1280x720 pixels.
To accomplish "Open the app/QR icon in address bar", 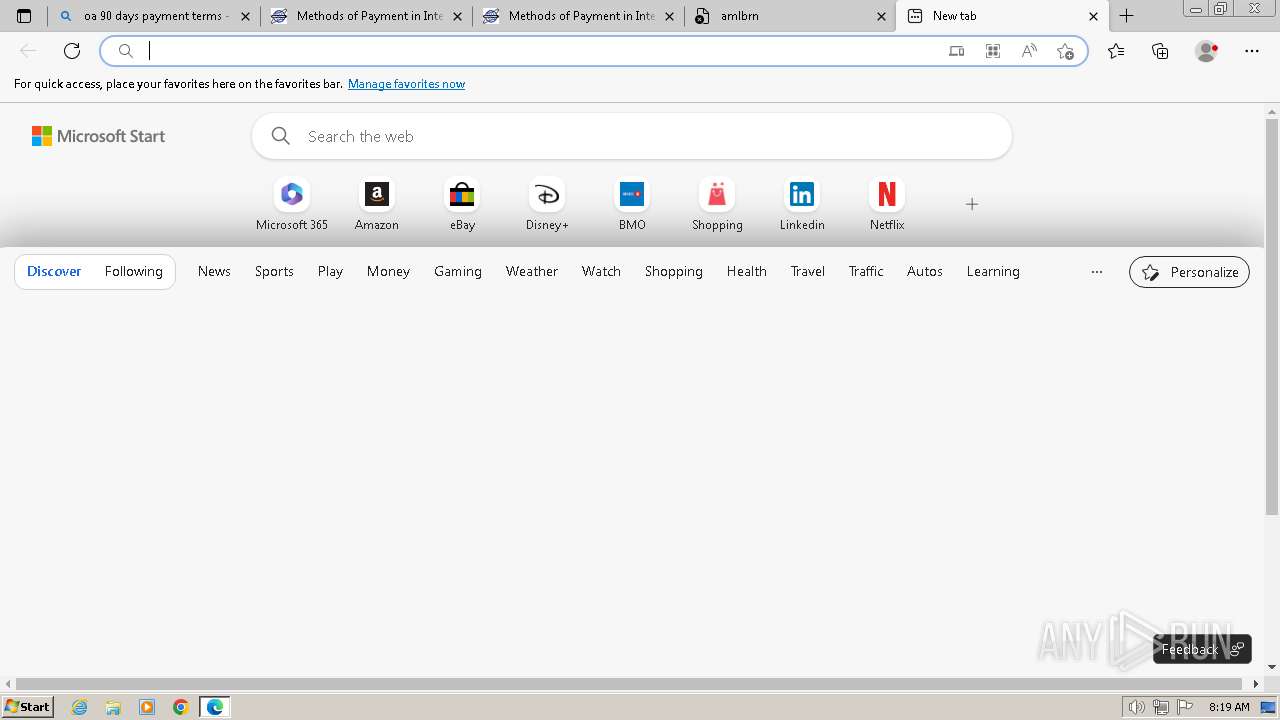I will pos(993,51).
